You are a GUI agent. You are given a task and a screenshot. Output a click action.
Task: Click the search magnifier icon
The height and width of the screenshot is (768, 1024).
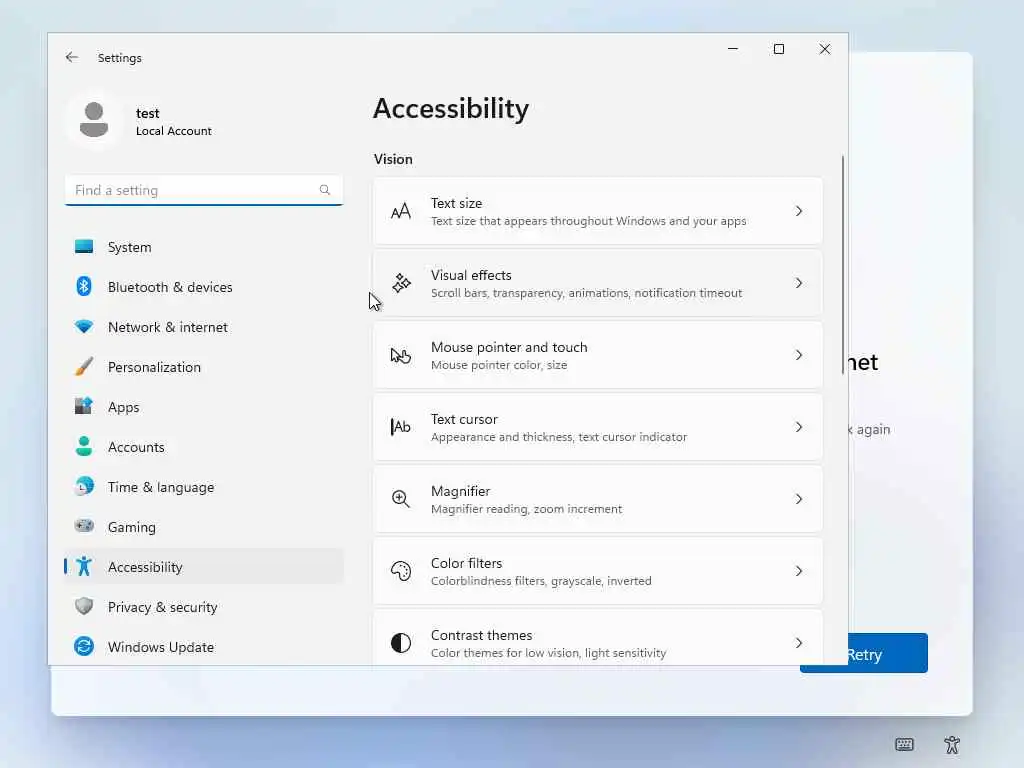coord(325,190)
